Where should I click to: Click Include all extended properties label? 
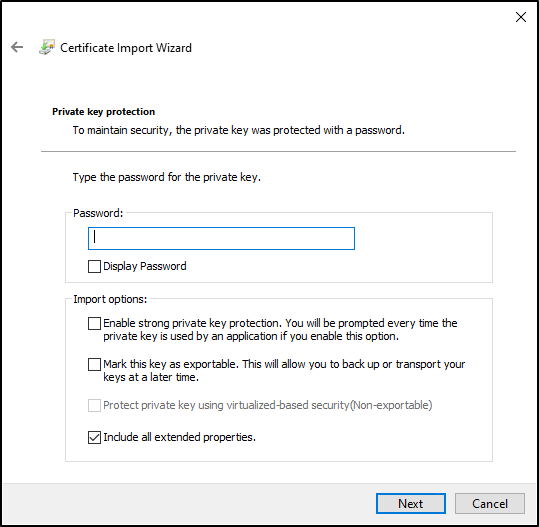[x=179, y=437]
